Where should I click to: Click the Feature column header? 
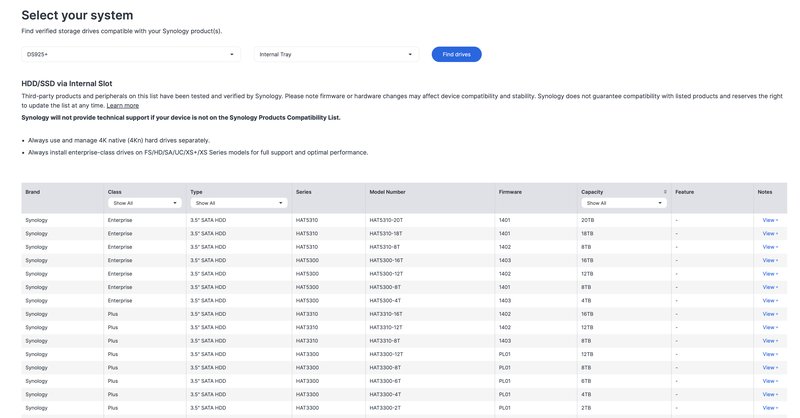pyautogui.click(x=684, y=192)
